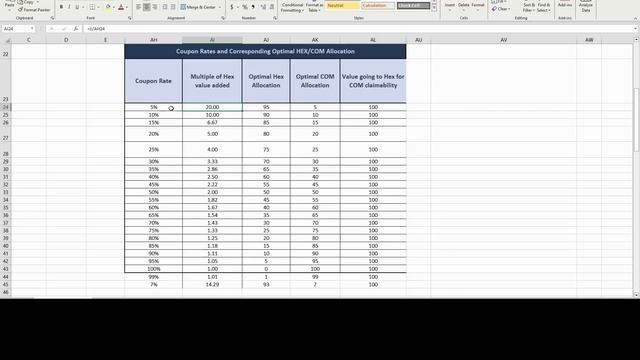
Task: Align text right icon
Action: click(x=155, y=7)
